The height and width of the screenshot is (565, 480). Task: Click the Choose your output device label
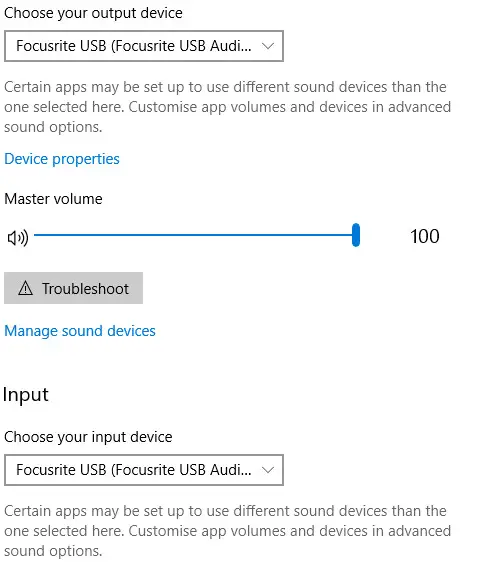(93, 13)
